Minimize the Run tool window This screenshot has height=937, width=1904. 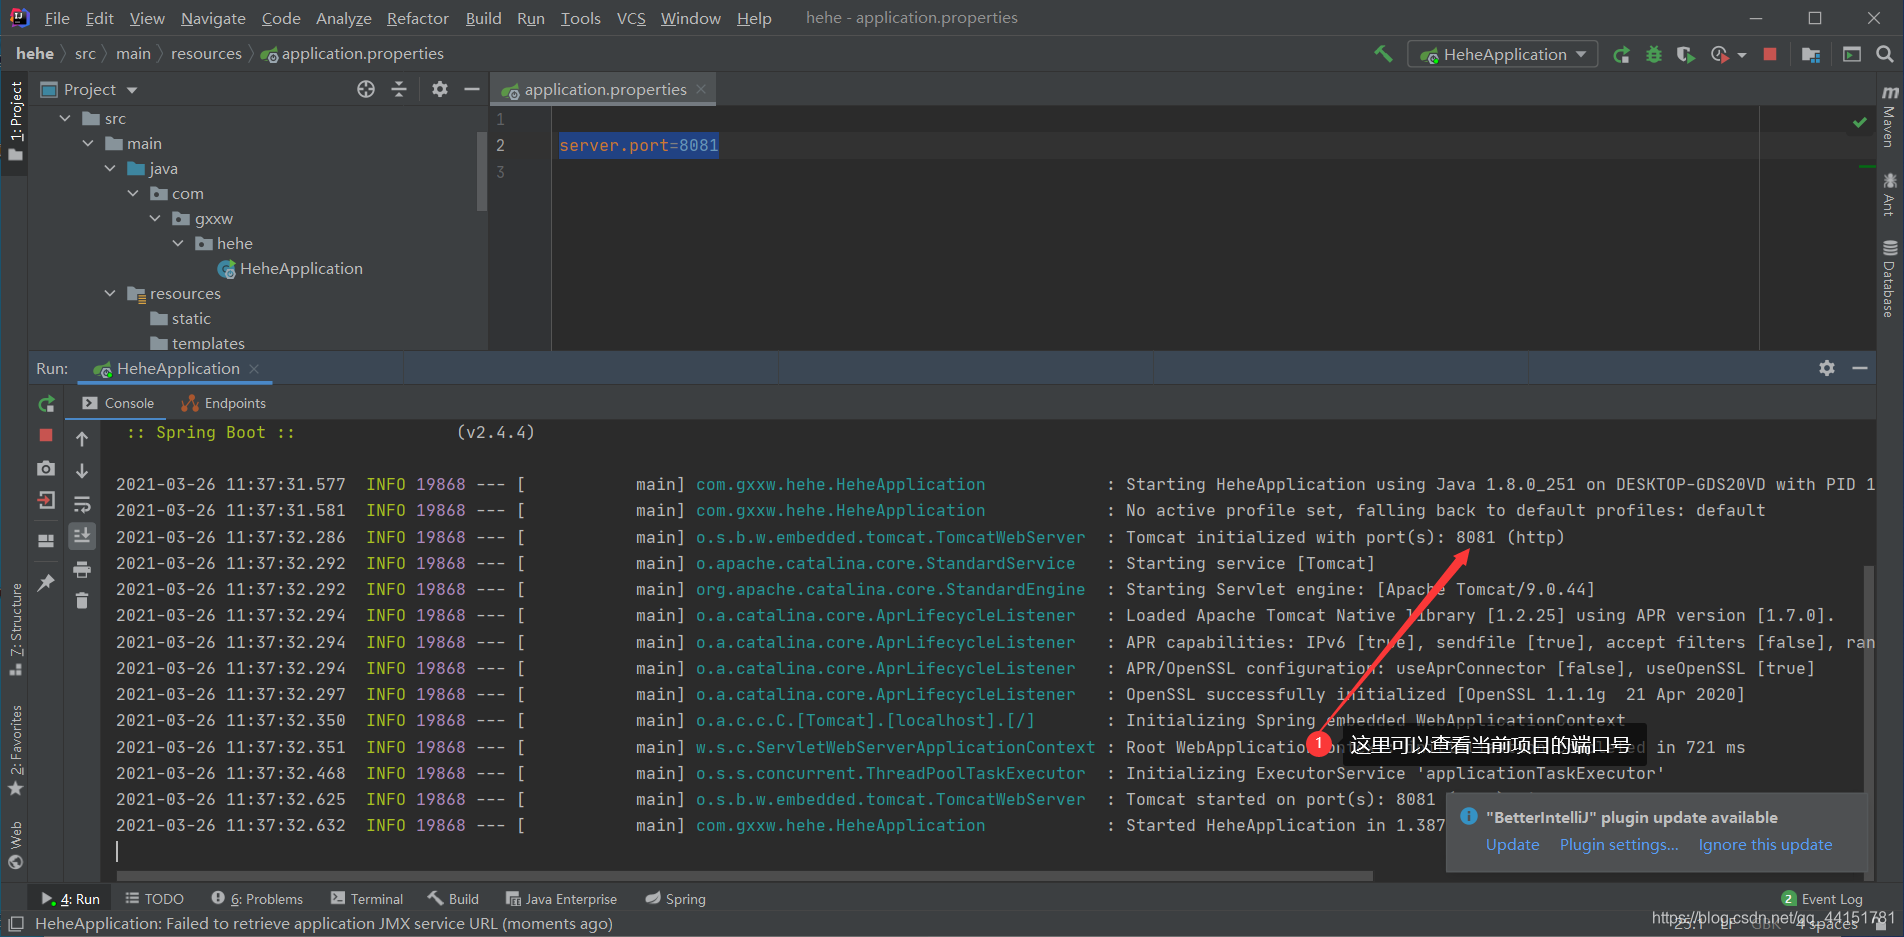[1860, 368]
